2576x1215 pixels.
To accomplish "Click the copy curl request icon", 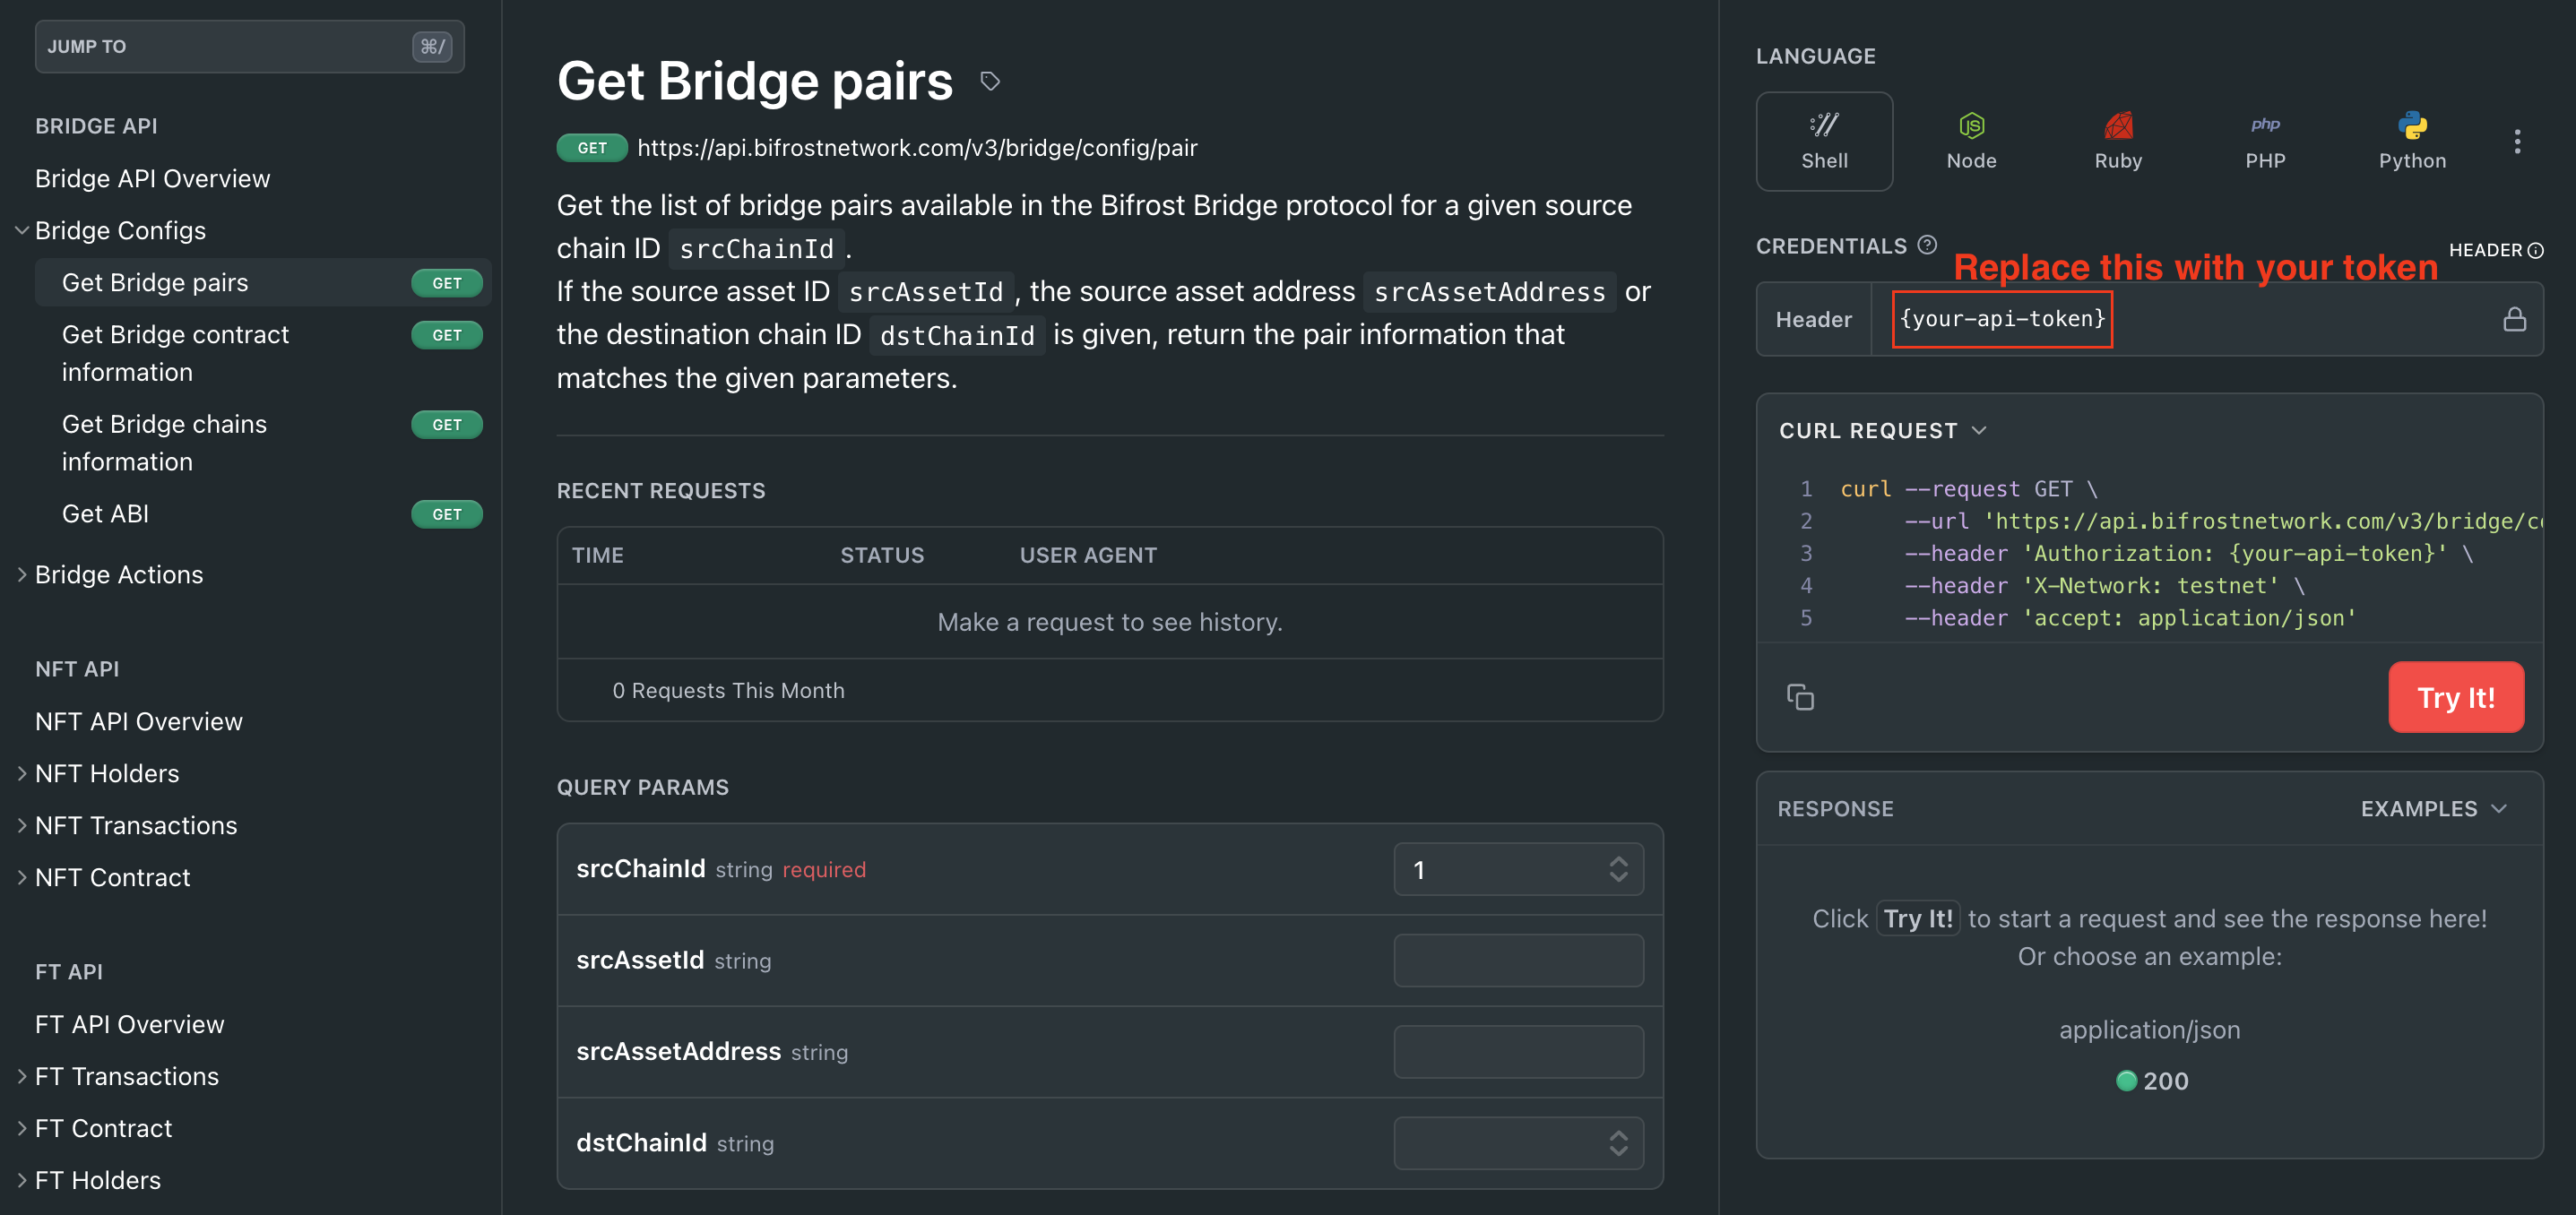I will (1801, 696).
